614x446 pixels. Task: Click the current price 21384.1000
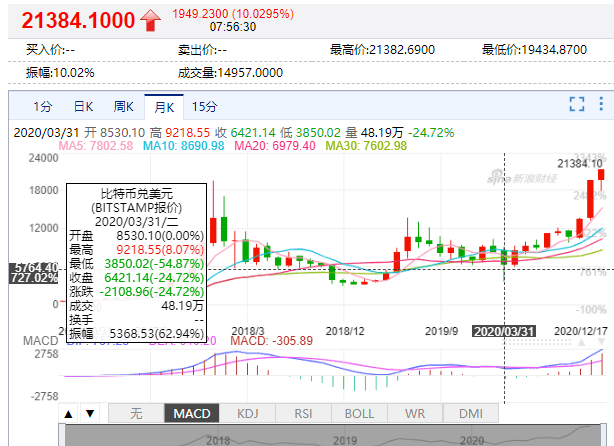(x=78, y=20)
